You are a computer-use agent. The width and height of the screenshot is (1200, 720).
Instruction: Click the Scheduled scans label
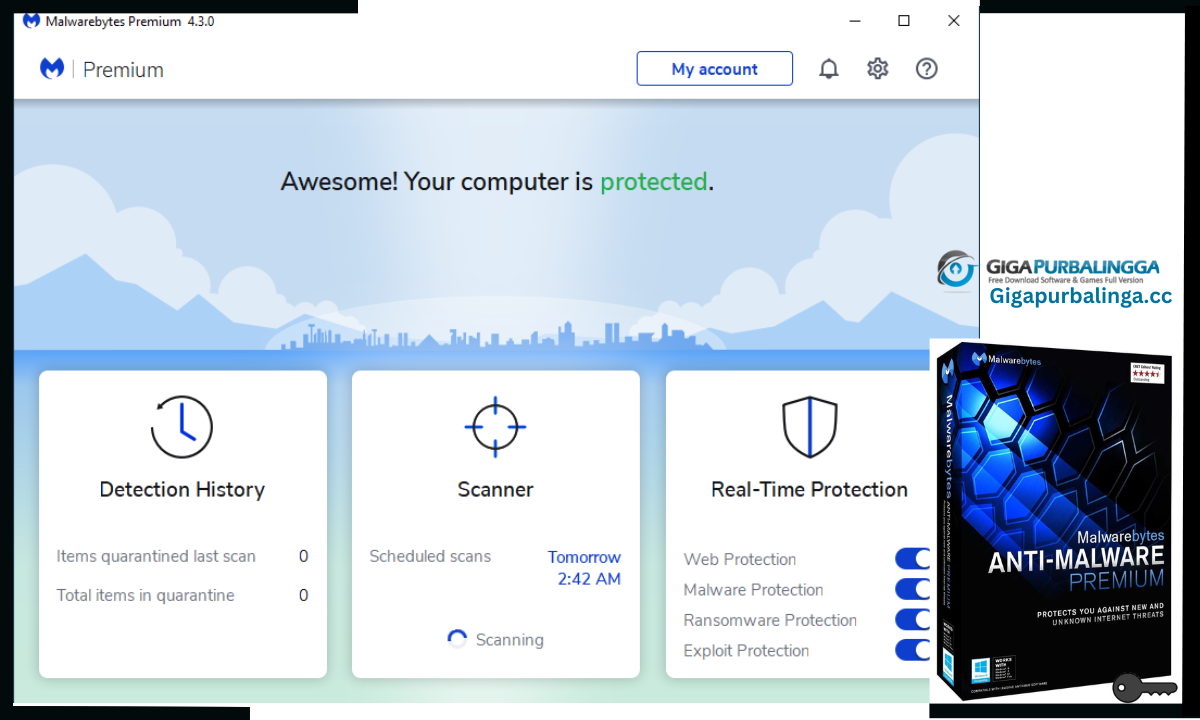[x=430, y=556]
